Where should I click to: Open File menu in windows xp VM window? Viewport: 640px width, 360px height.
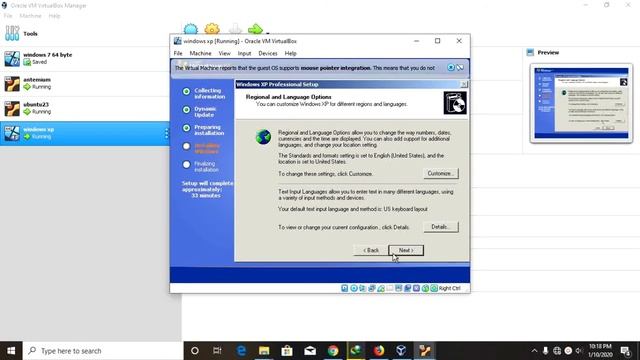point(178,53)
